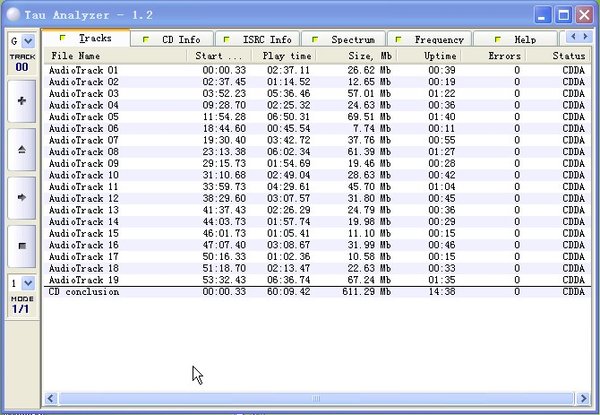Screen dimensions: 600x415
Task: Switch to the Tracks tab
Action: 86,38
